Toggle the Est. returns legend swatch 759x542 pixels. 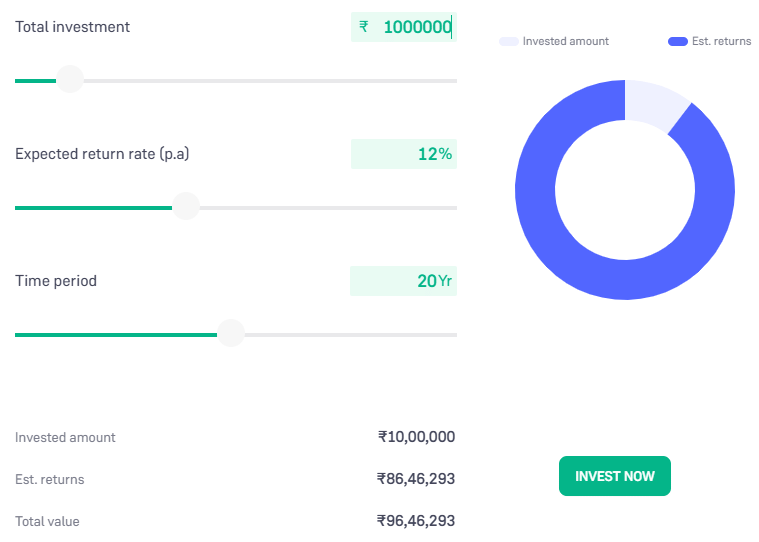677,42
